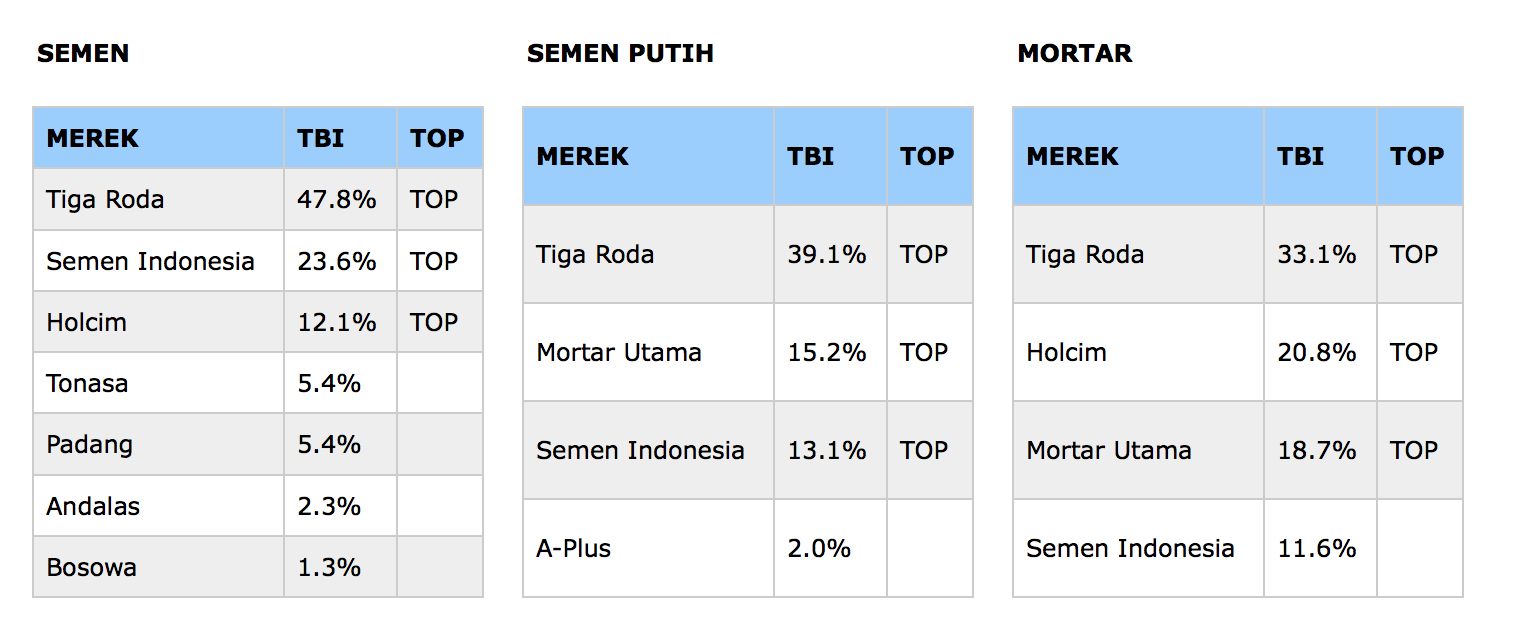Select the 23.6% percentage cell
The image size is (1514, 636).
coord(337,262)
